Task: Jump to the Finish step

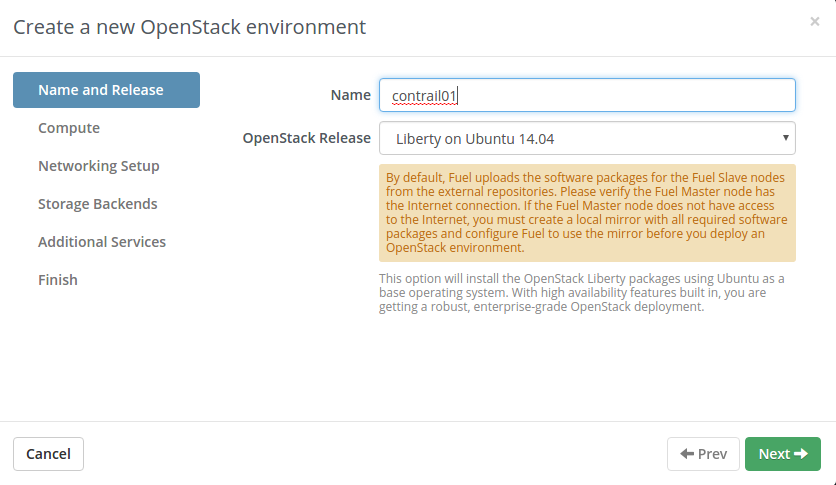Action: click(58, 280)
